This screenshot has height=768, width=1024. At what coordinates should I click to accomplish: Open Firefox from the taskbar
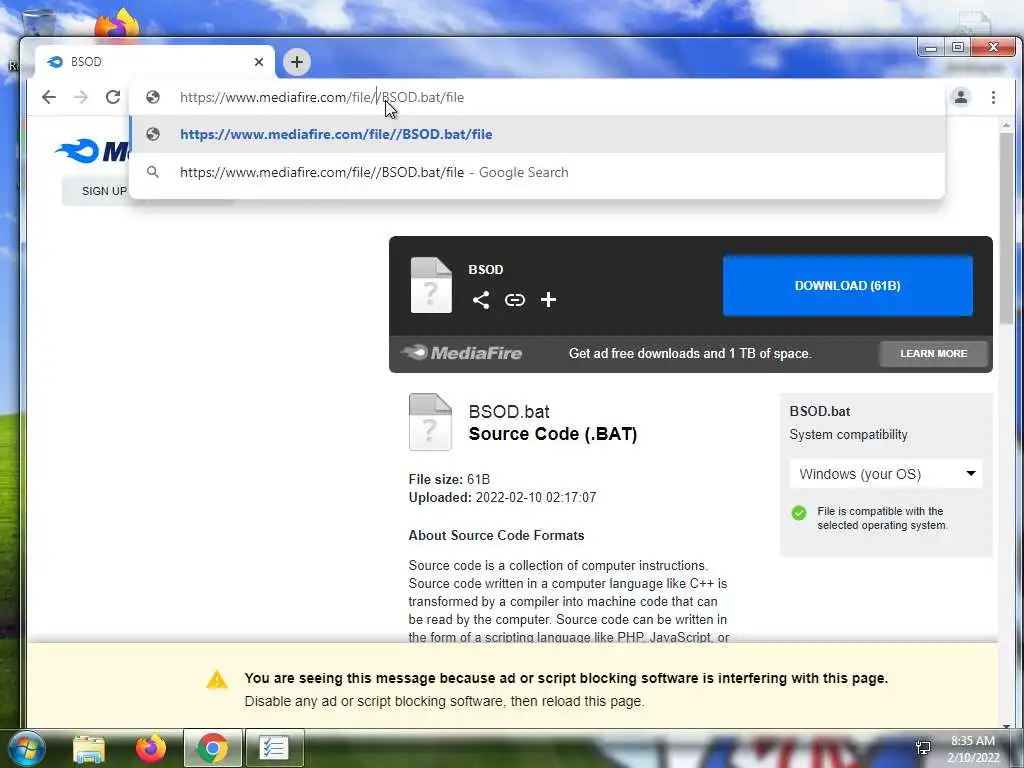point(151,748)
